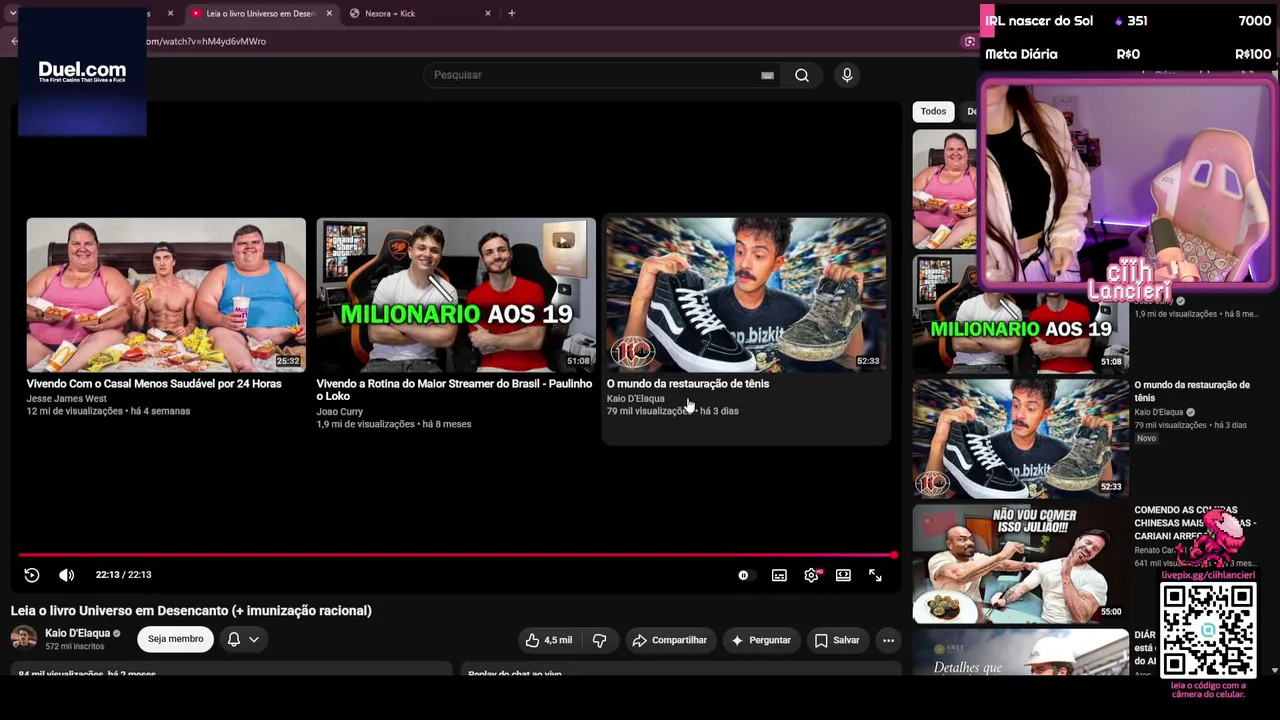The width and height of the screenshot is (1280, 720).
Task: Select the Leia o livro Universo browser tab
Action: (x=261, y=14)
